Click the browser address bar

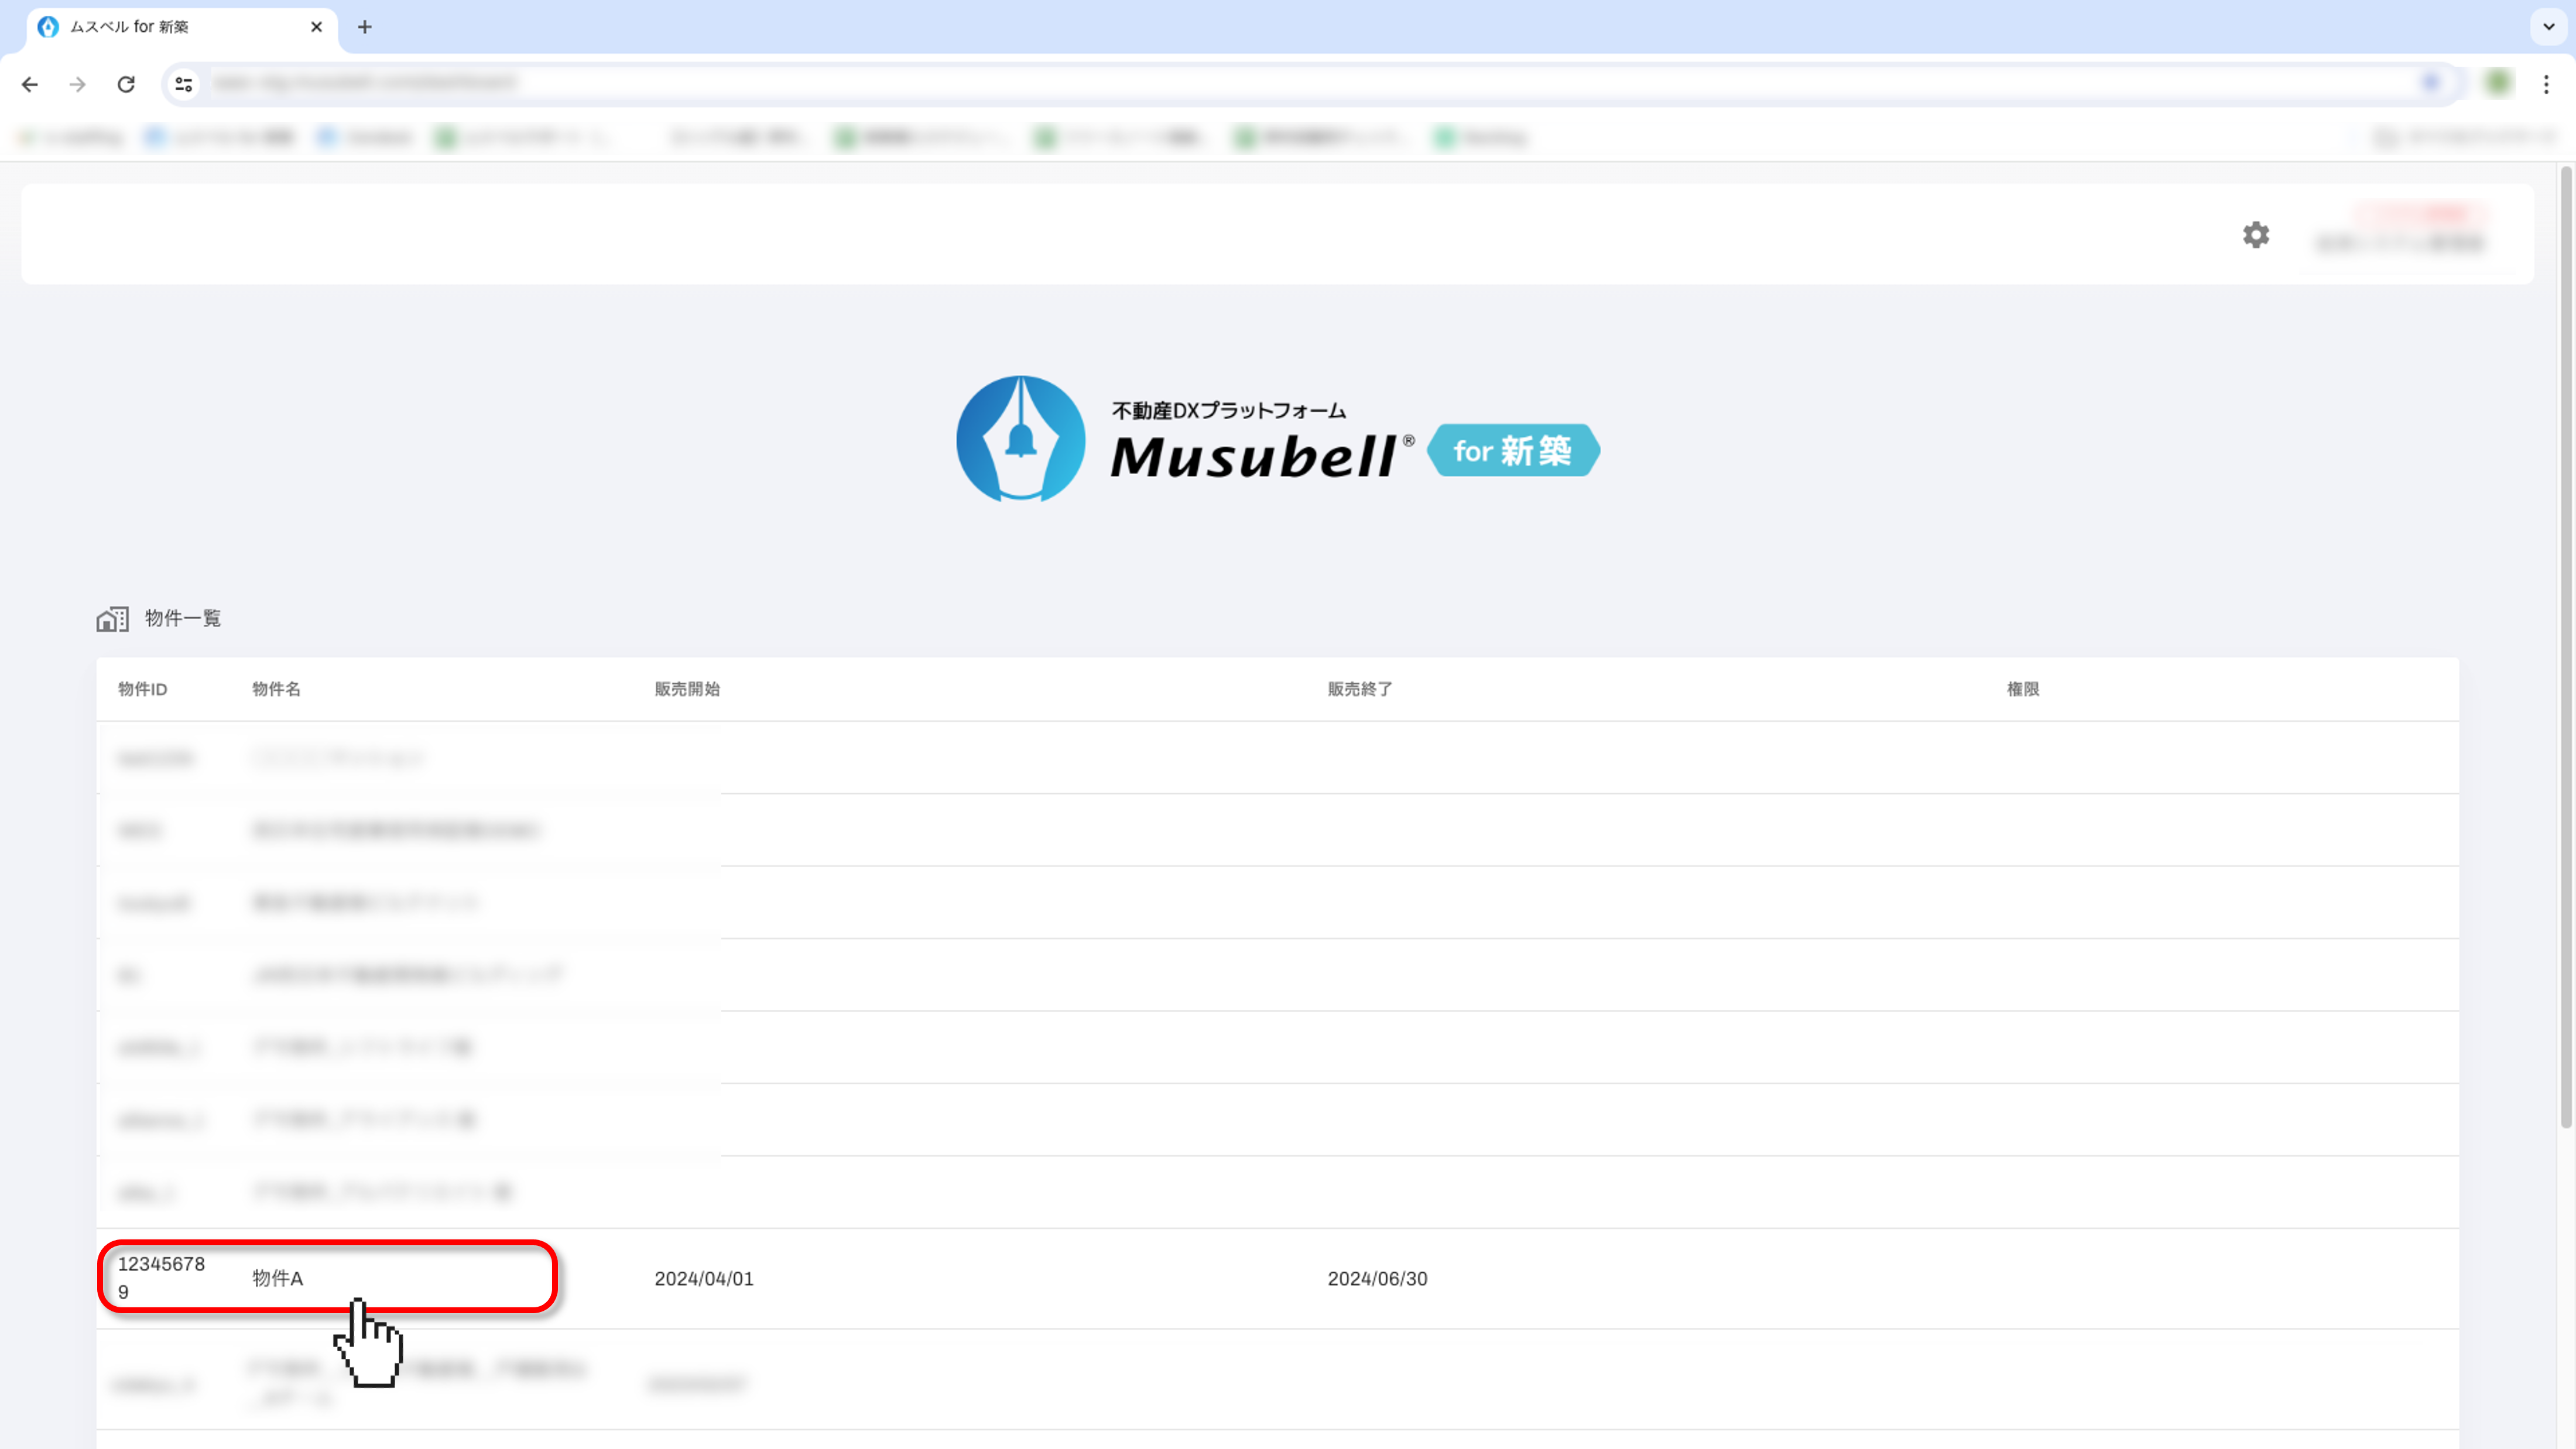coord(1300,84)
